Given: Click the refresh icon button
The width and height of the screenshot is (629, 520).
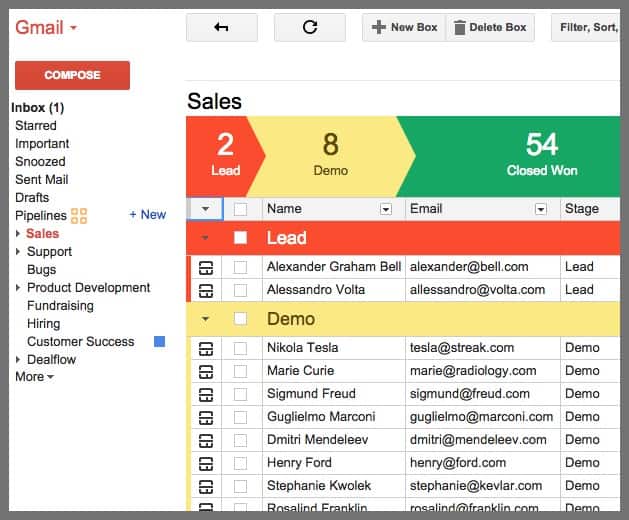Looking at the screenshot, I should [309, 28].
